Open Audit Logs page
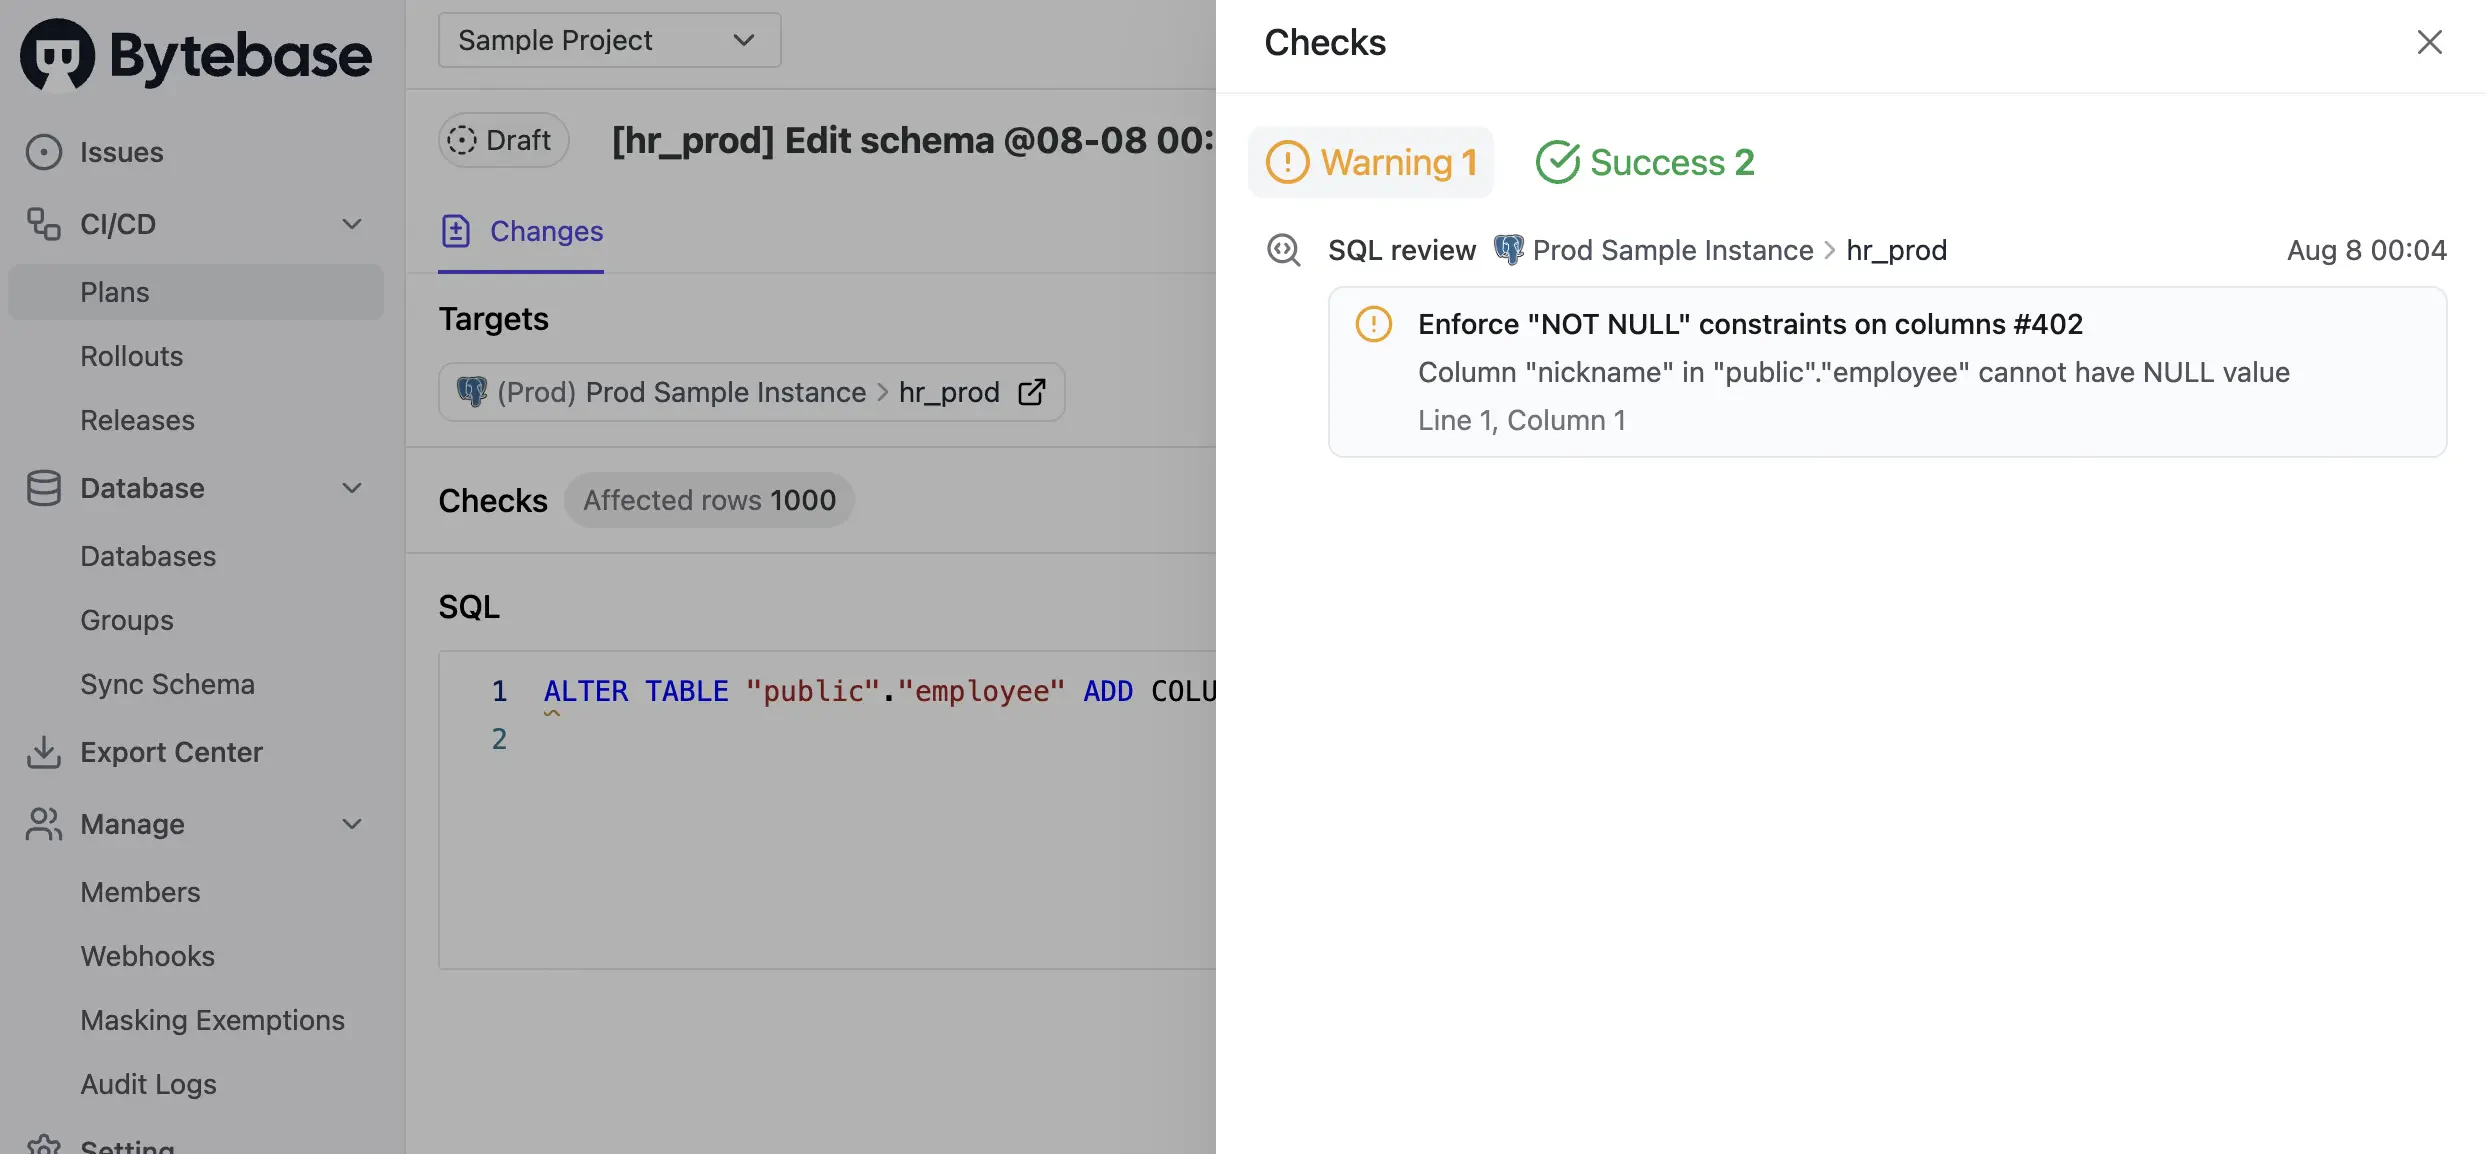 tap(148, 1084)
